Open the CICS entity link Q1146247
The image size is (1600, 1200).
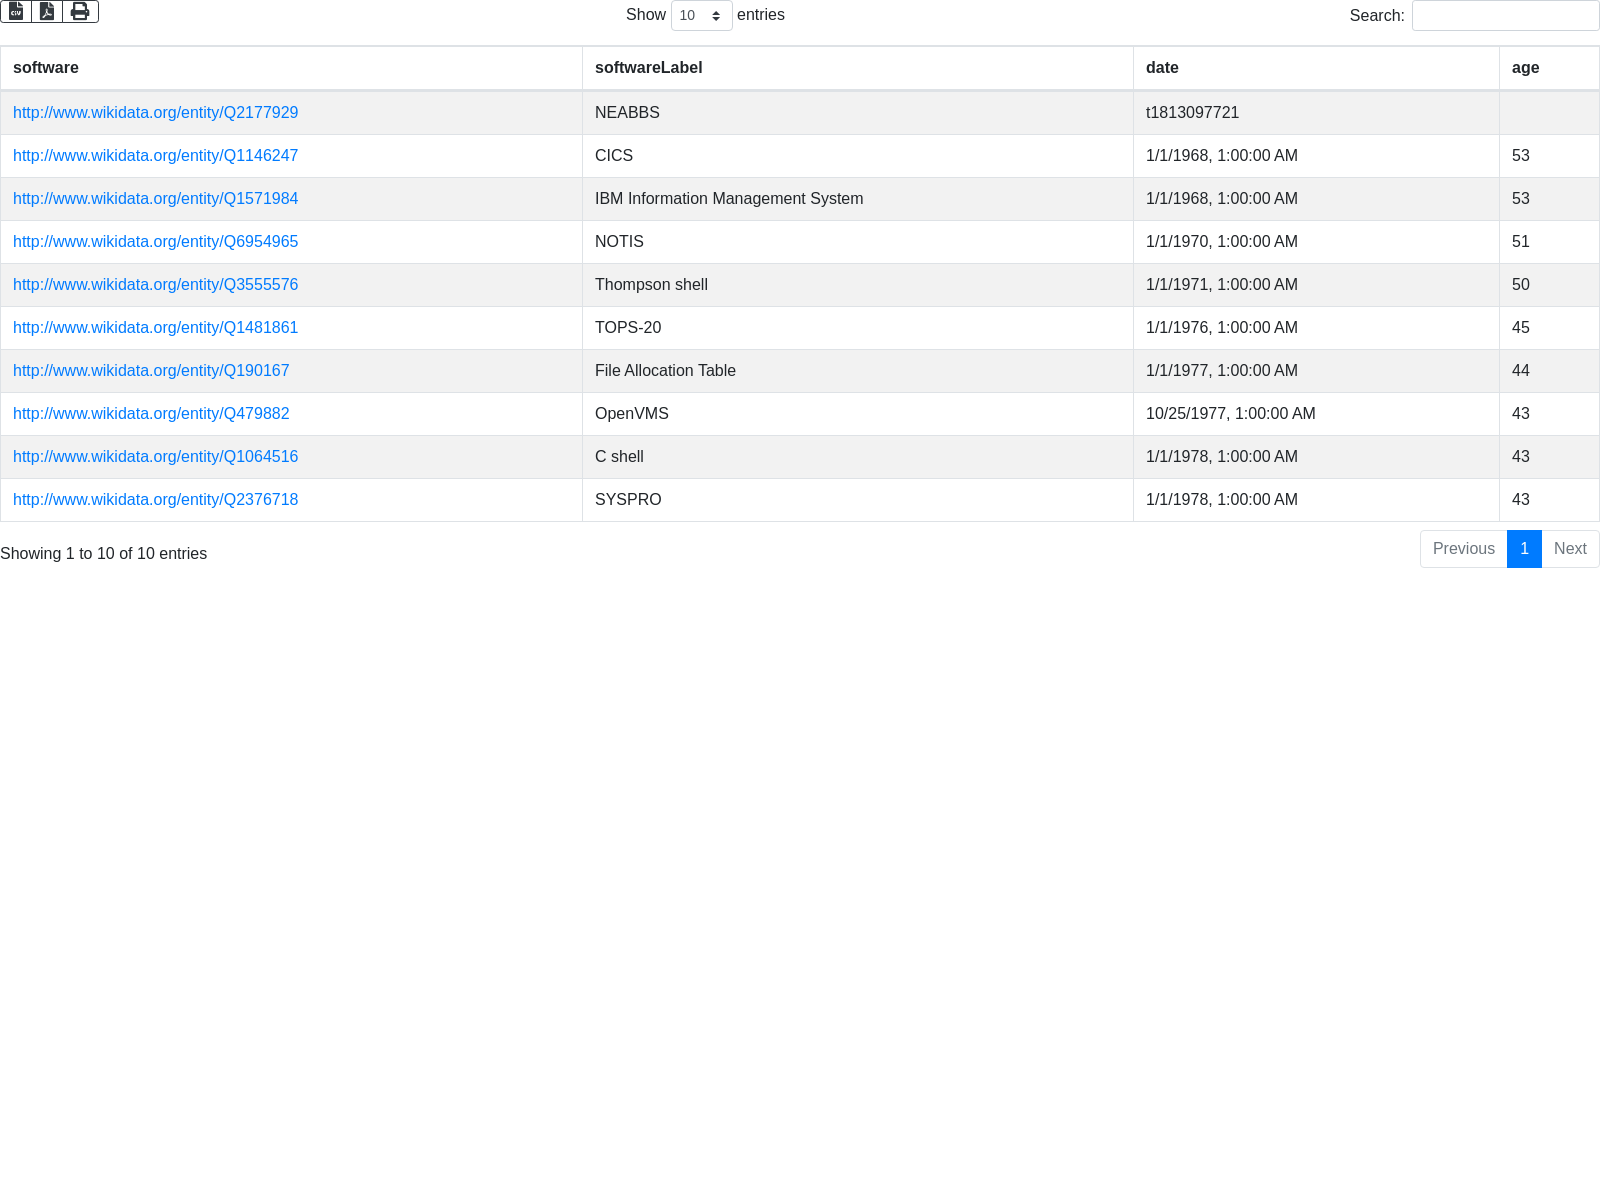155,156
